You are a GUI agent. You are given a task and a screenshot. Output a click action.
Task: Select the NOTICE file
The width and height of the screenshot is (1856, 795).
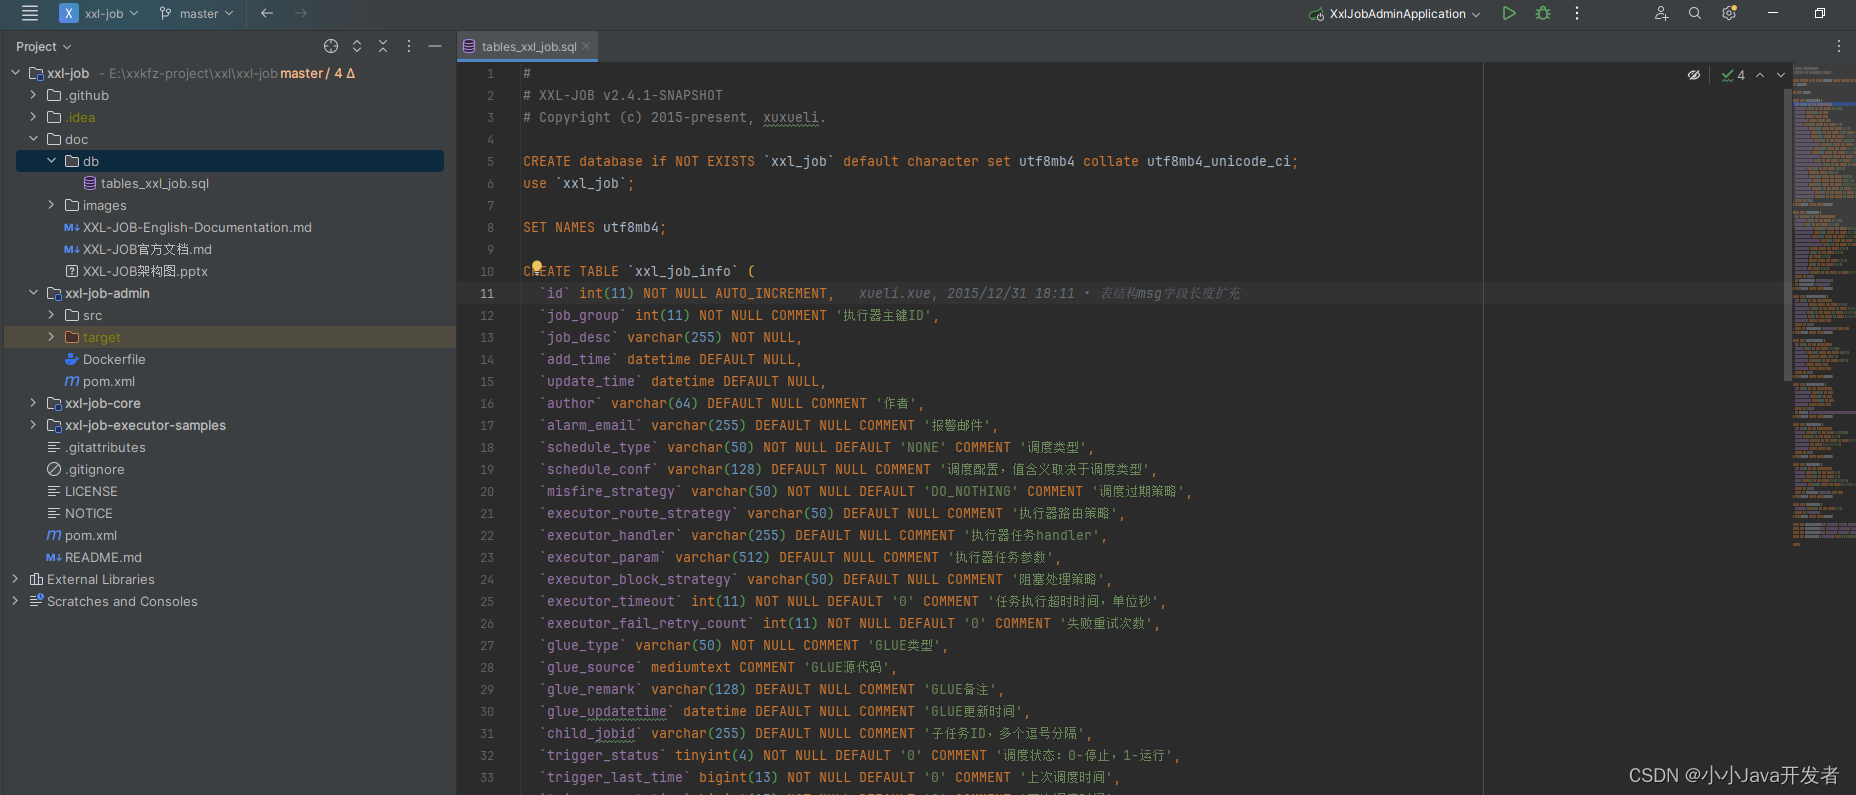pos(80,513)
